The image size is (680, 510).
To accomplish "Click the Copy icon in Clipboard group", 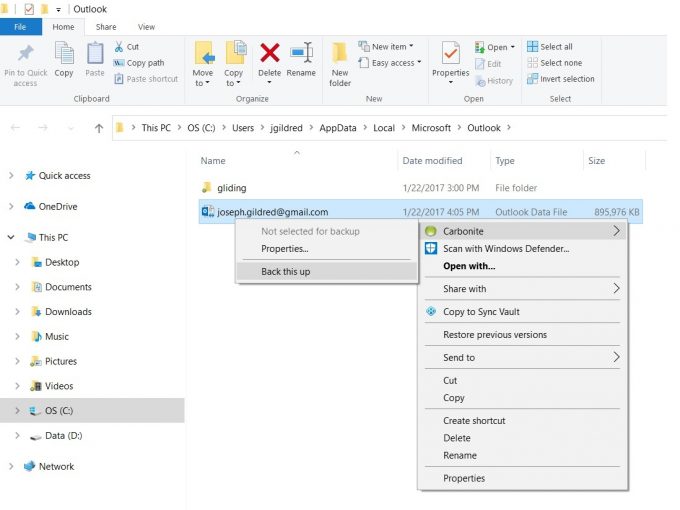I will coord(64,53).
